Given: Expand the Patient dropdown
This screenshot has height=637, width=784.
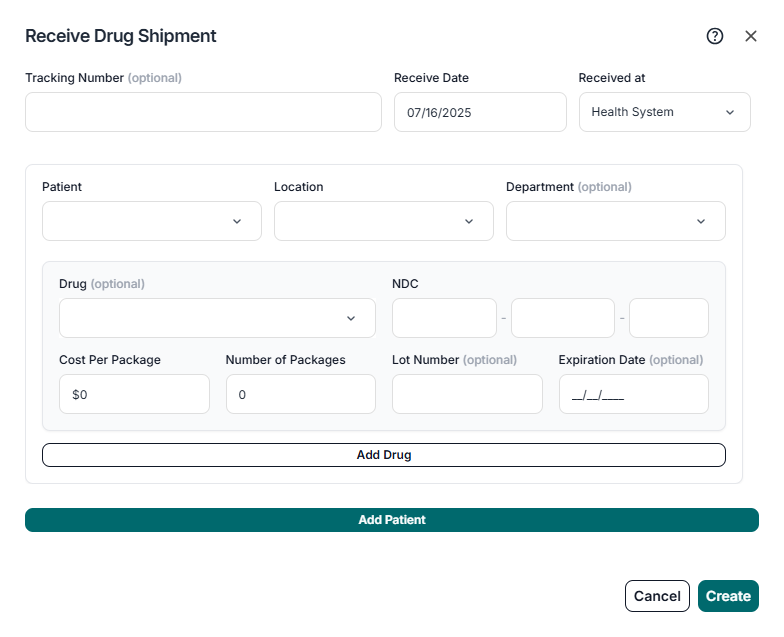Looking at the screenshot, I should pyautogui.click(x=152, y=221).
